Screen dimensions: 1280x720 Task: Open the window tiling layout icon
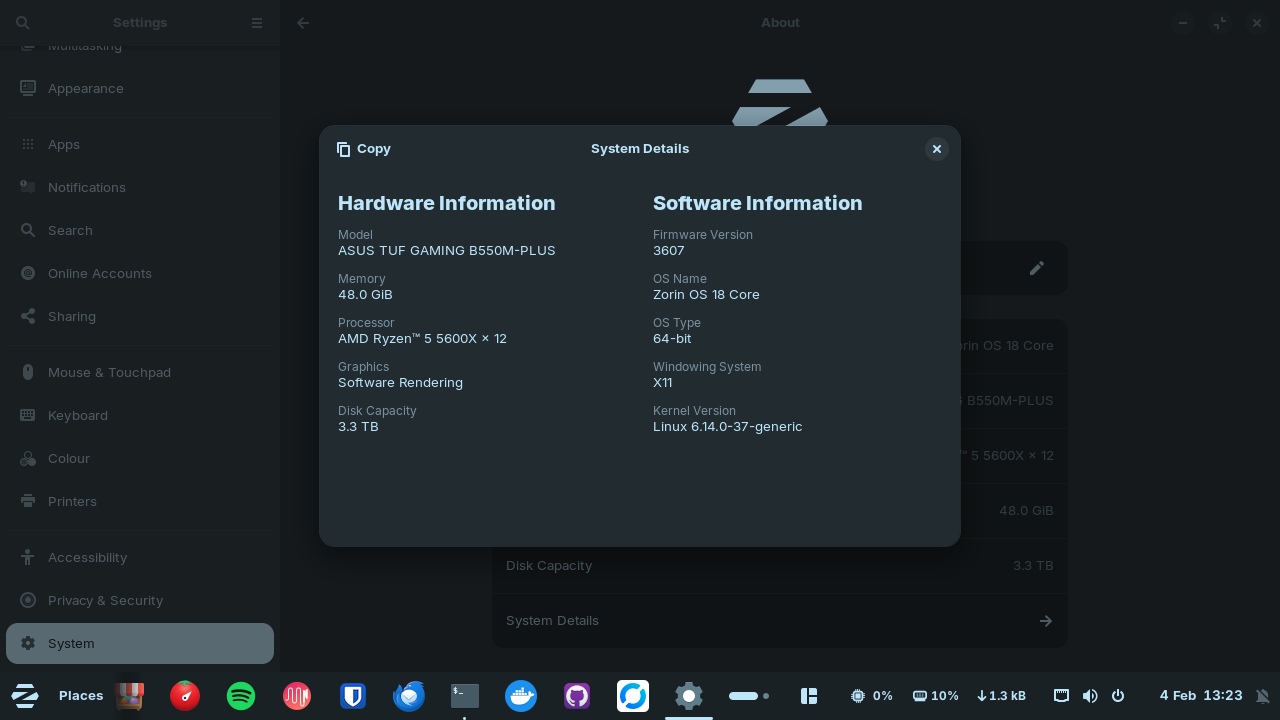point(809,696)
